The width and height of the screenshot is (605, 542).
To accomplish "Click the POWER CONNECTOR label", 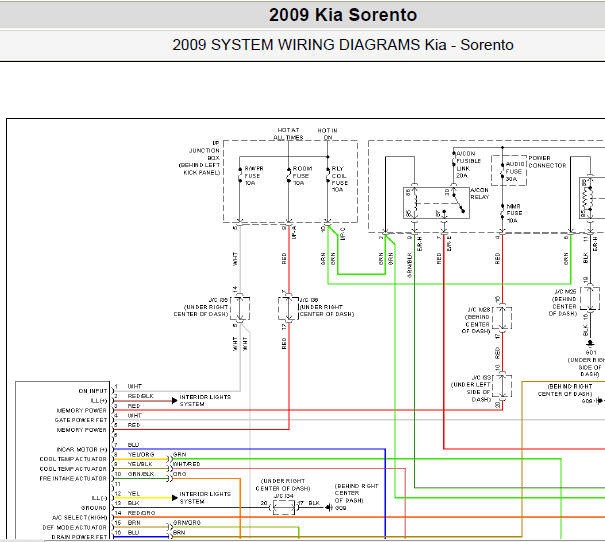I will tap(547, 162).
